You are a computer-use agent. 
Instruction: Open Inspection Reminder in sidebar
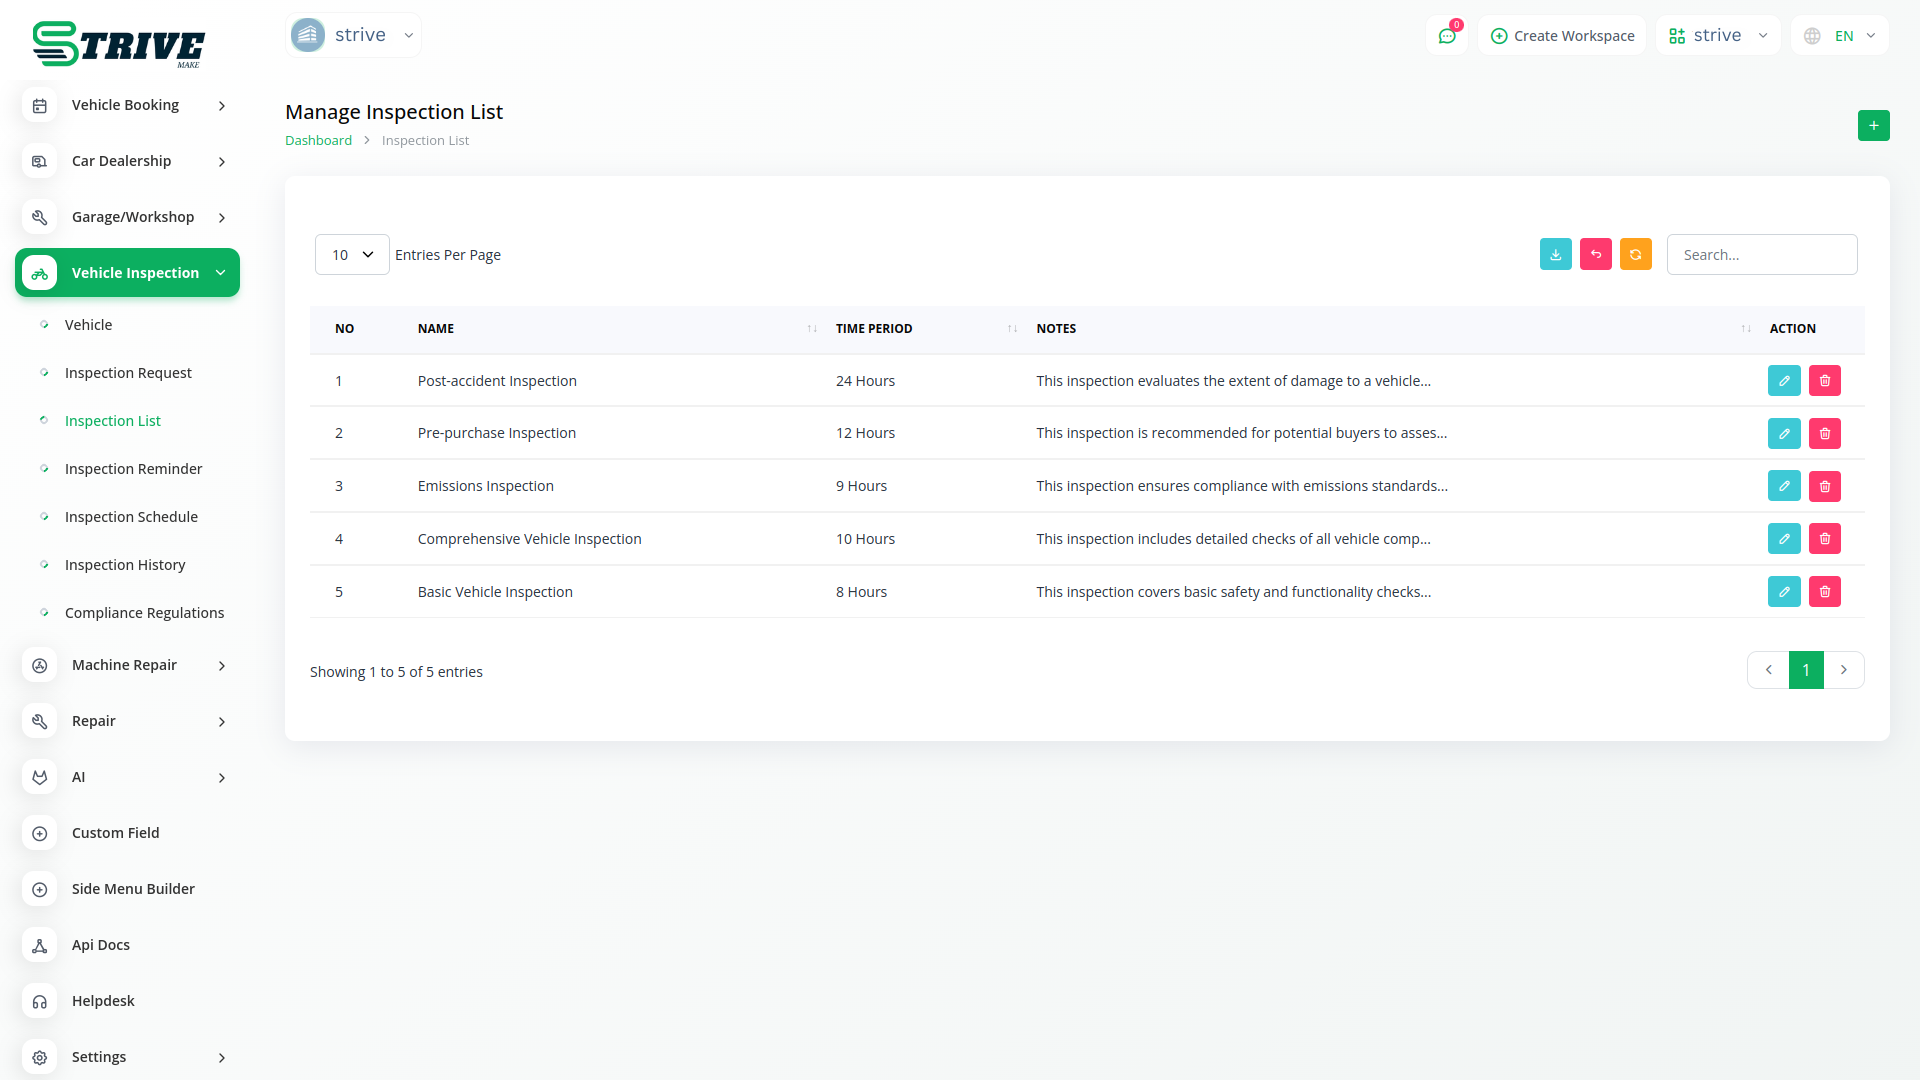133,469
